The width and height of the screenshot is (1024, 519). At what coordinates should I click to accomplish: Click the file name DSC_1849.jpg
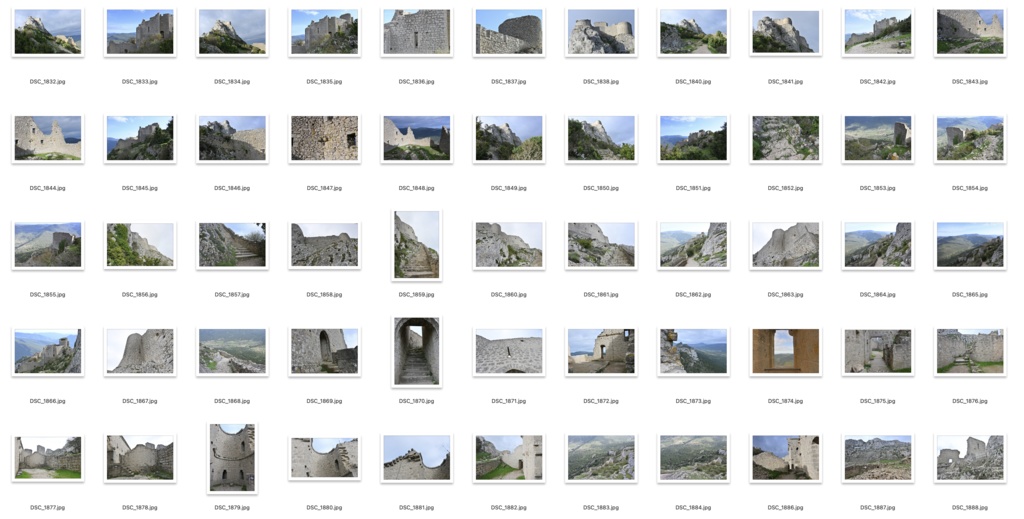509,188
